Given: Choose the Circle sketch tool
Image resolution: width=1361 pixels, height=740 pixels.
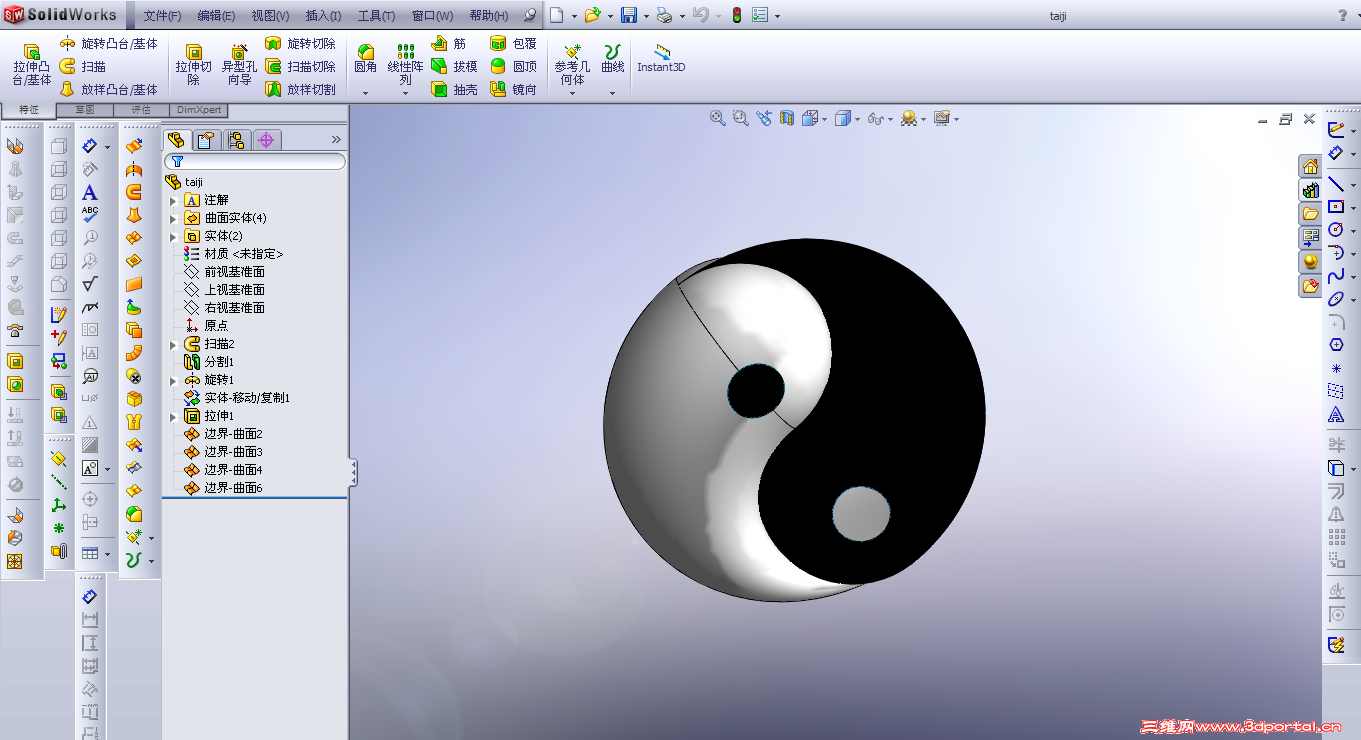Looking at the screenshot, I should (1336, 230).
